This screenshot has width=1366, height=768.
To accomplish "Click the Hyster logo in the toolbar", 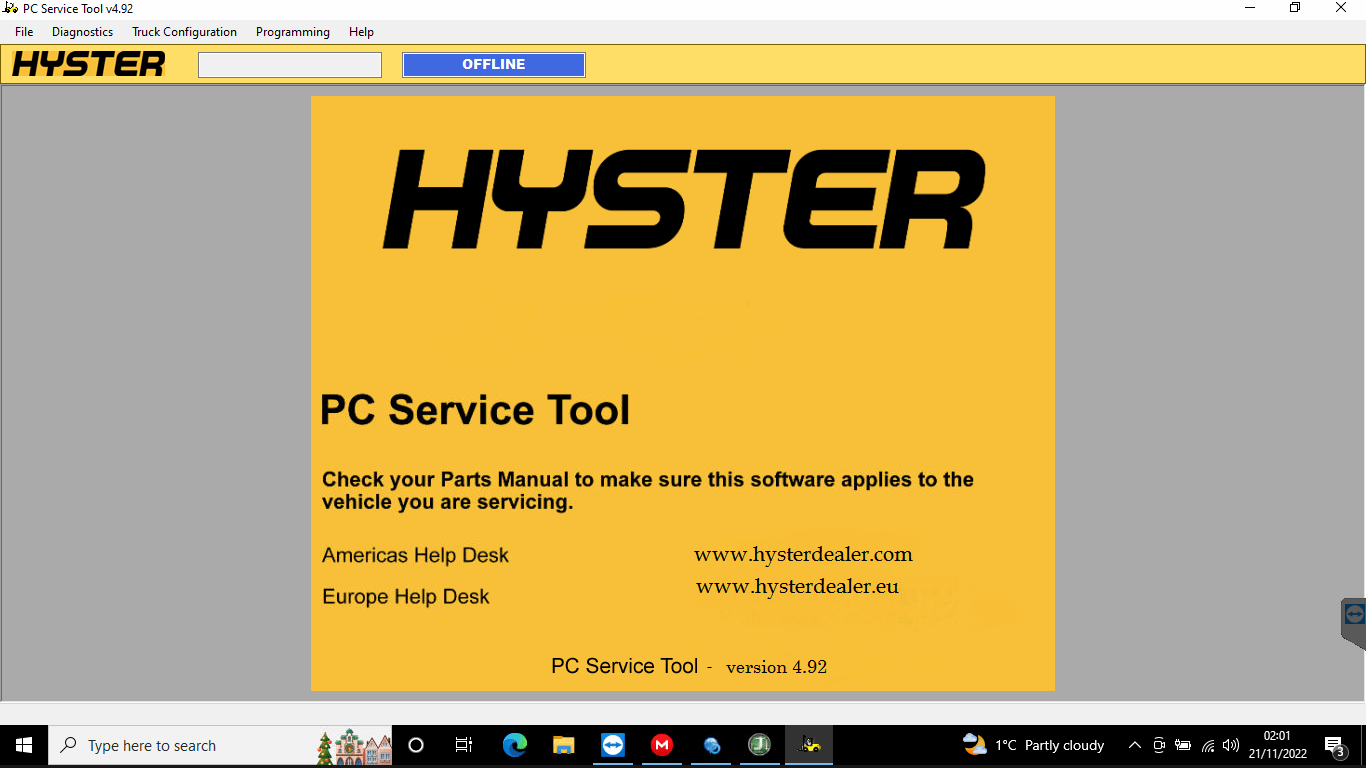I will click(x=89, y=65).
